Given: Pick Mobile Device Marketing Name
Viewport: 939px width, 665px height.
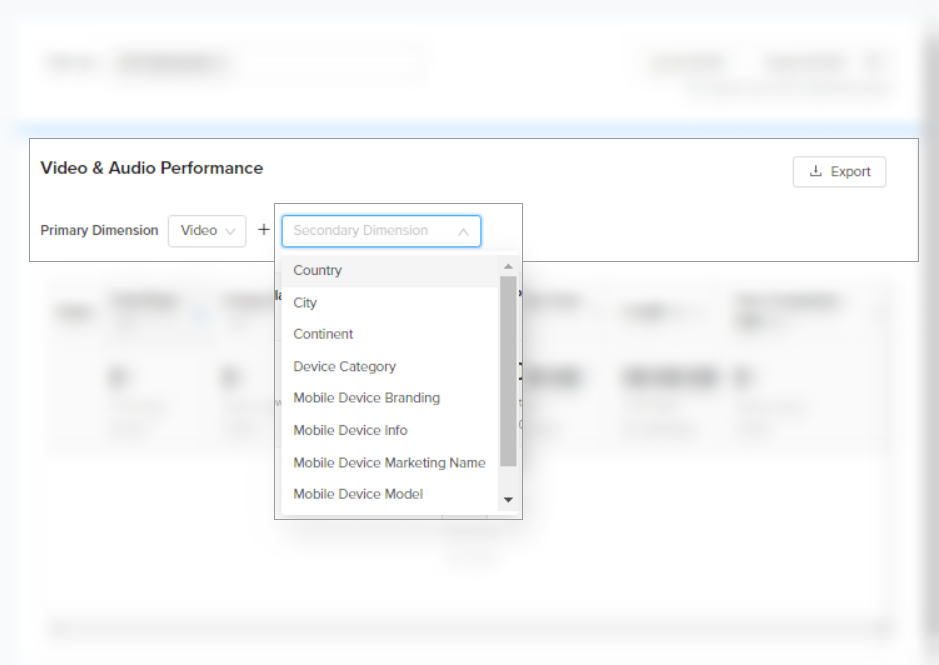Looking at the screenshot, I should 389,463.
